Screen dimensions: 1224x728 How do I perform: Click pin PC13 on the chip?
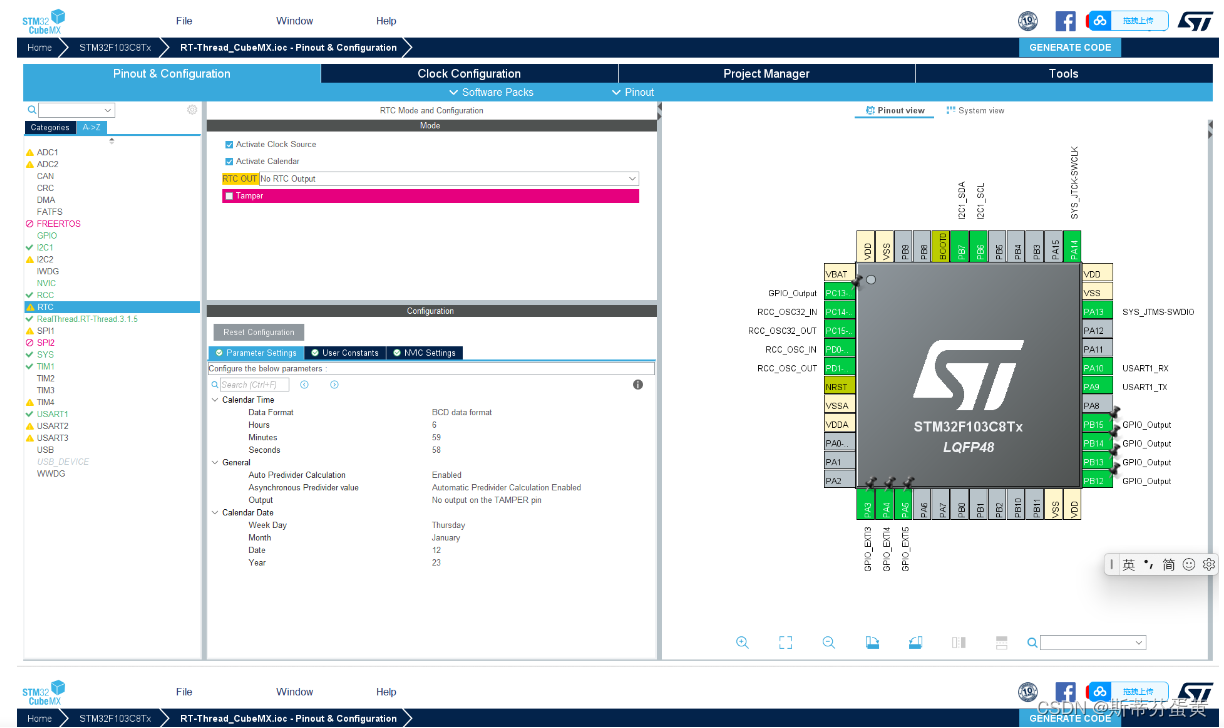[838, 293]
